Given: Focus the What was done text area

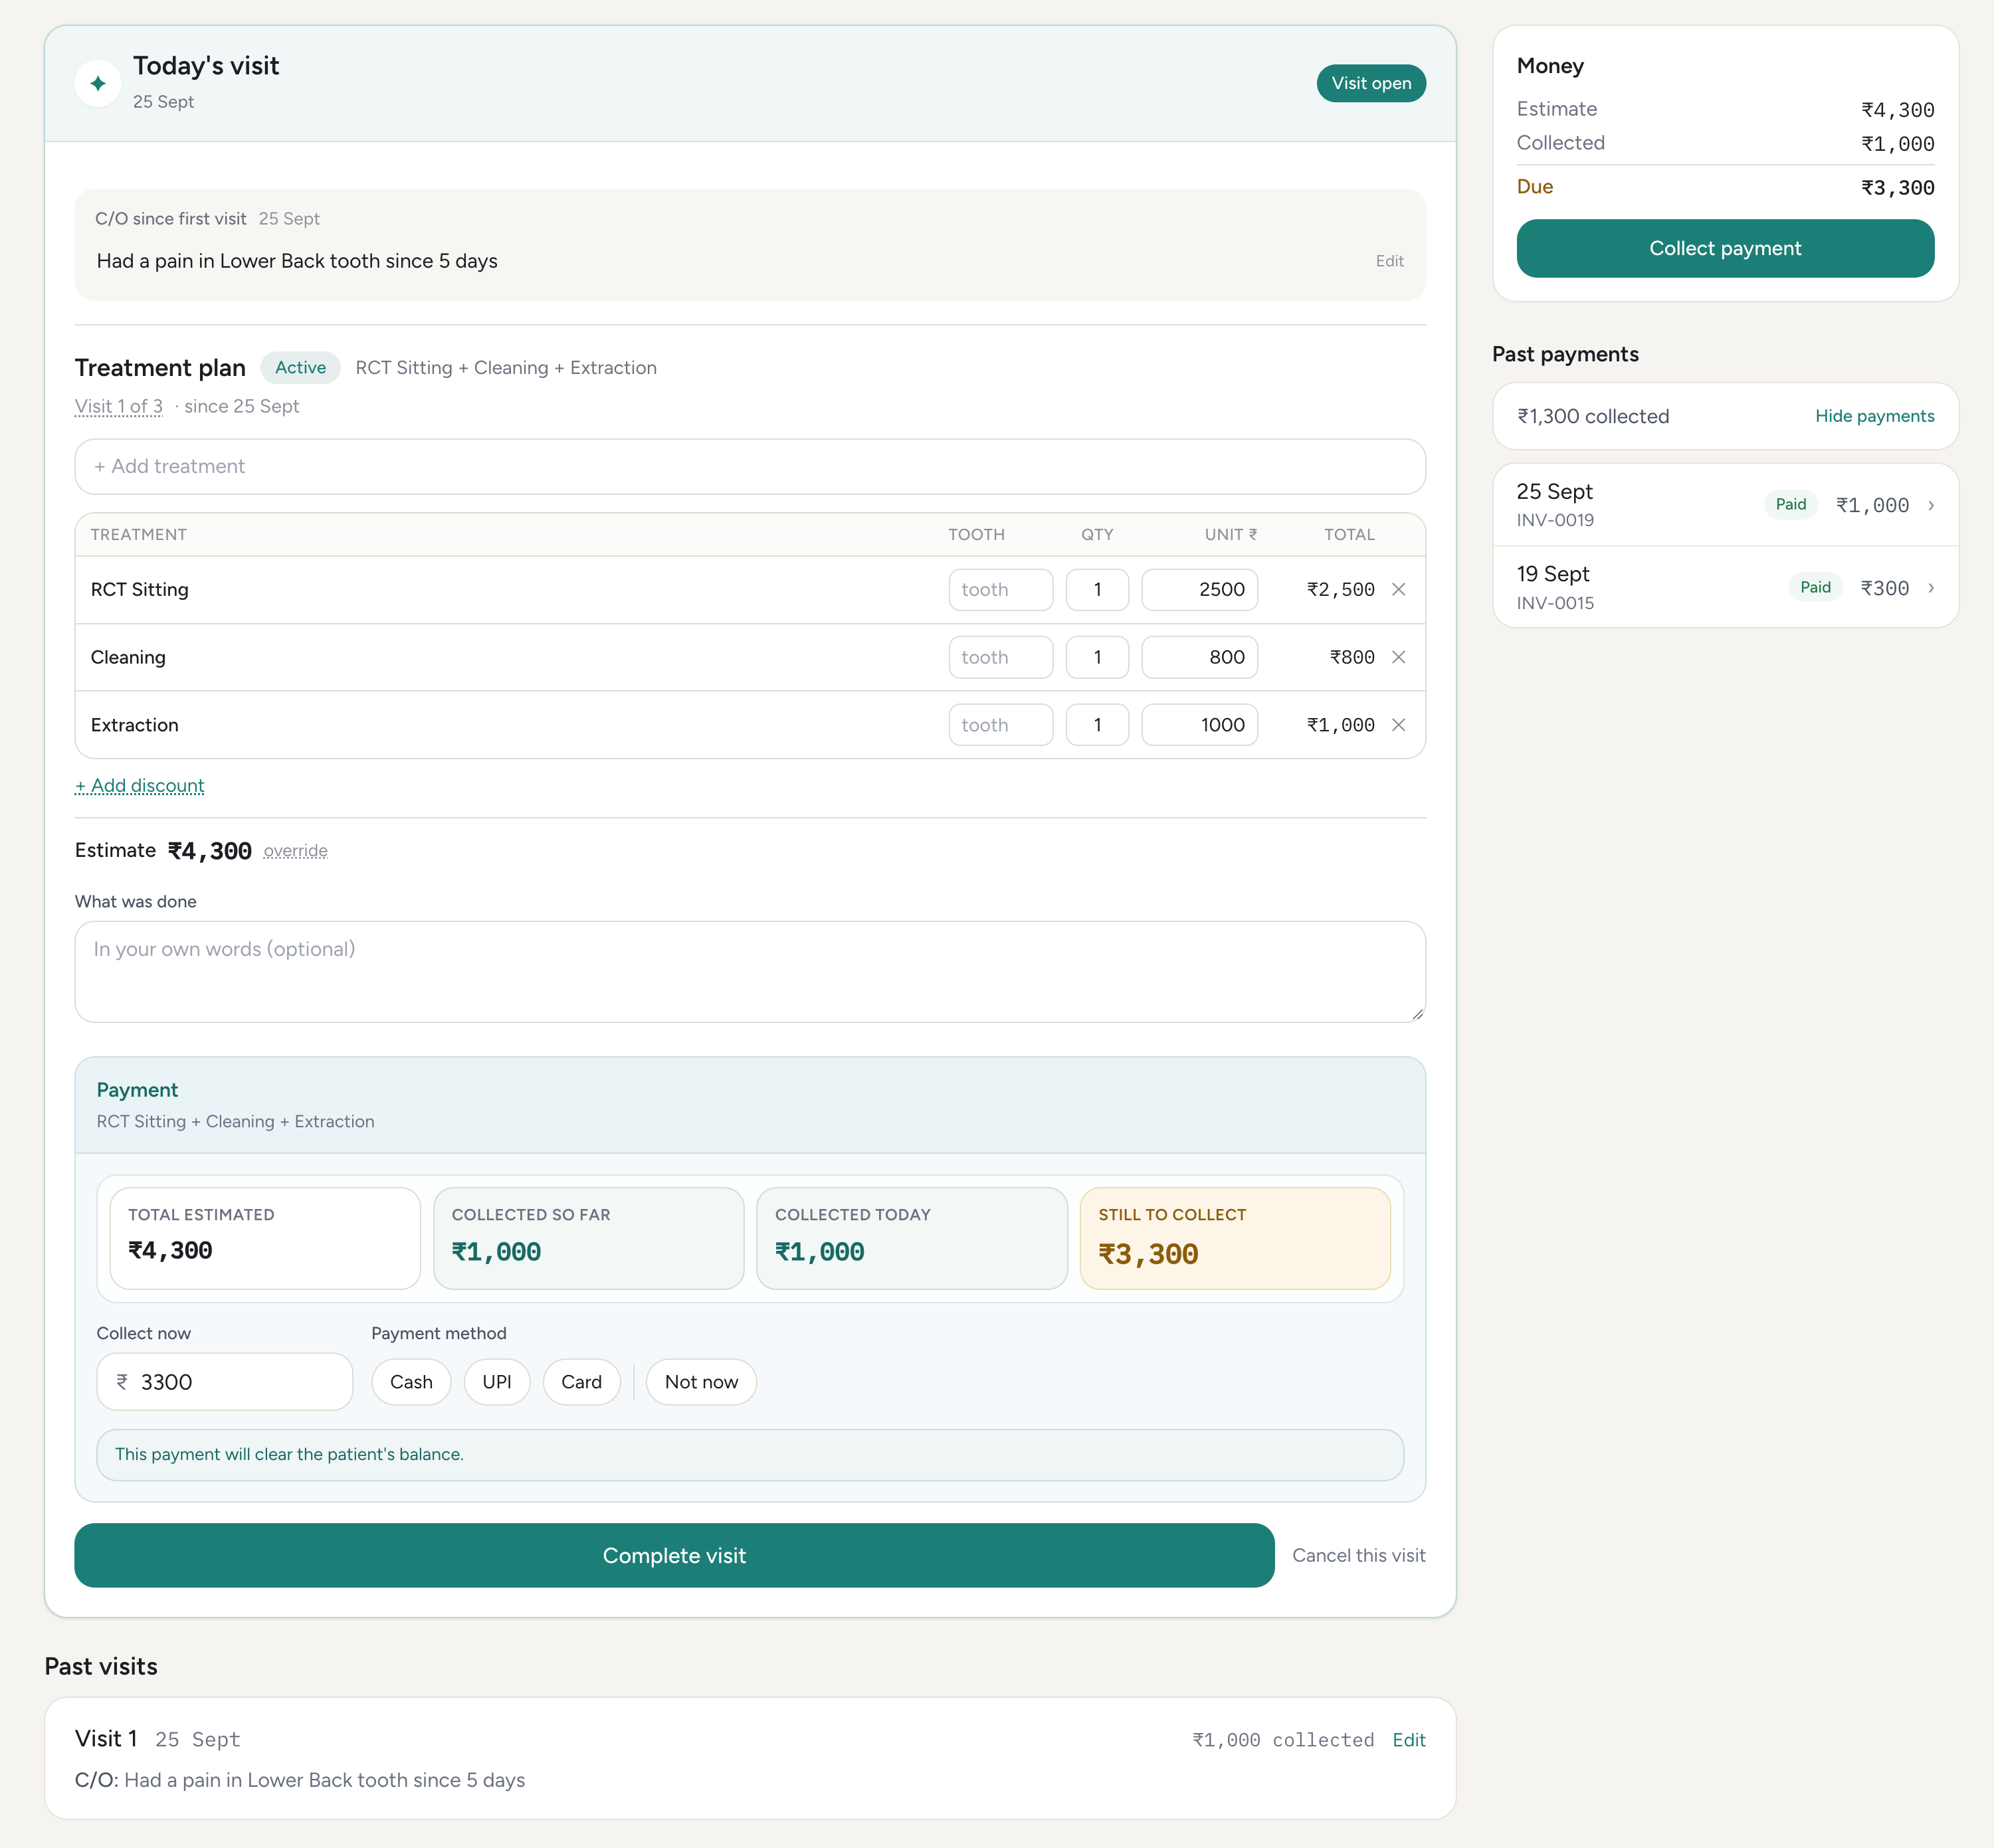Looking at the screenshot, I should tap(750, 971).
